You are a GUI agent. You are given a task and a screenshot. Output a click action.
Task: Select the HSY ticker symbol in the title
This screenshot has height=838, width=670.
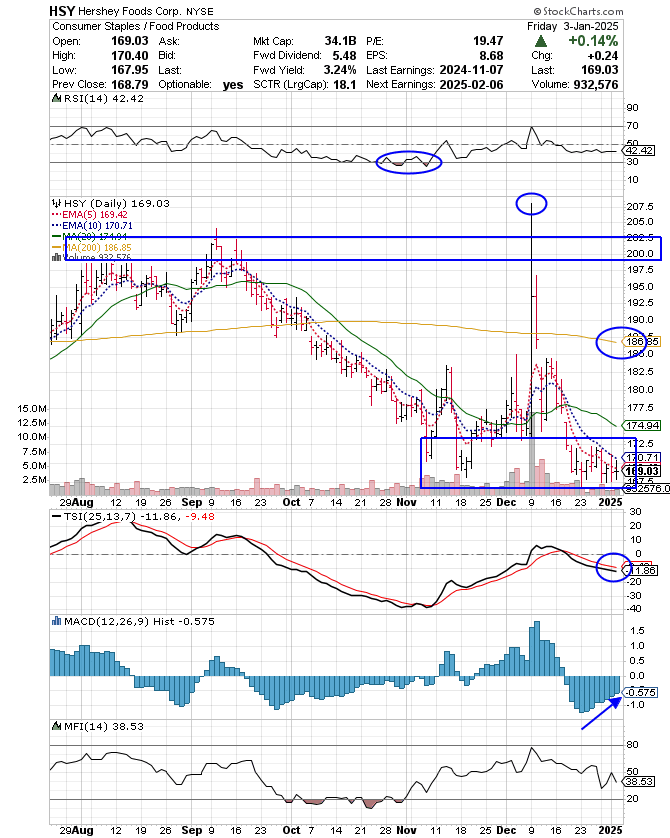[x=62, y=11]
